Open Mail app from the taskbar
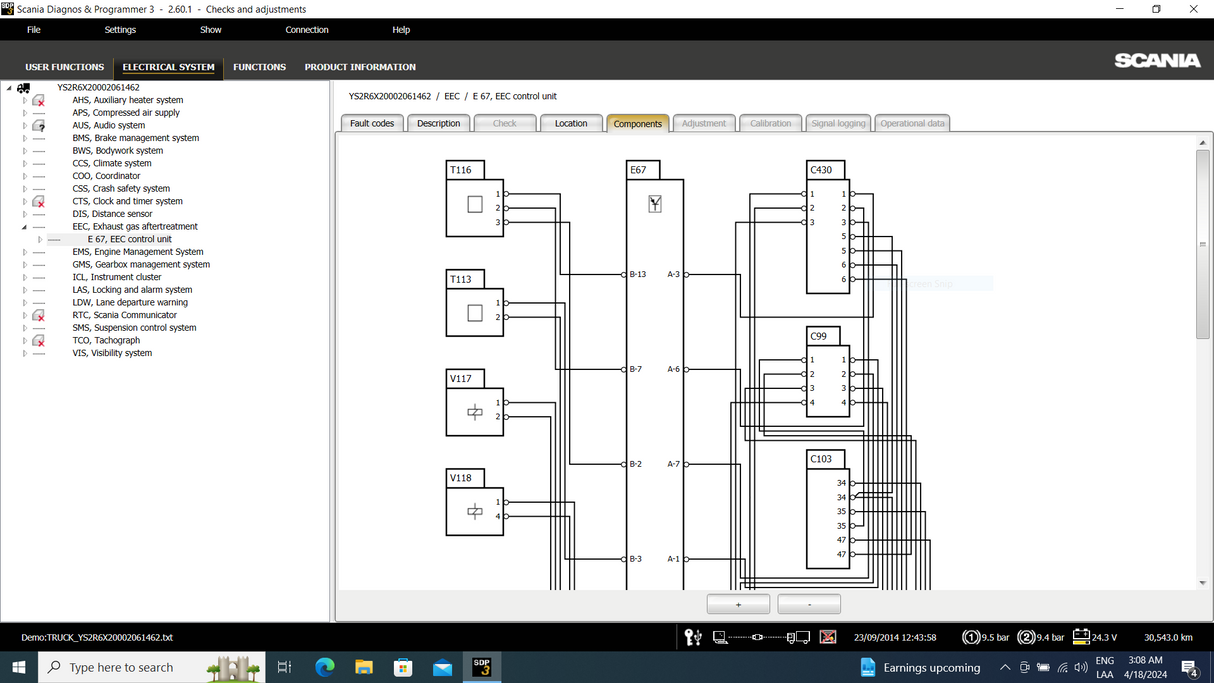1214x683 pixels. coord(442,667)
